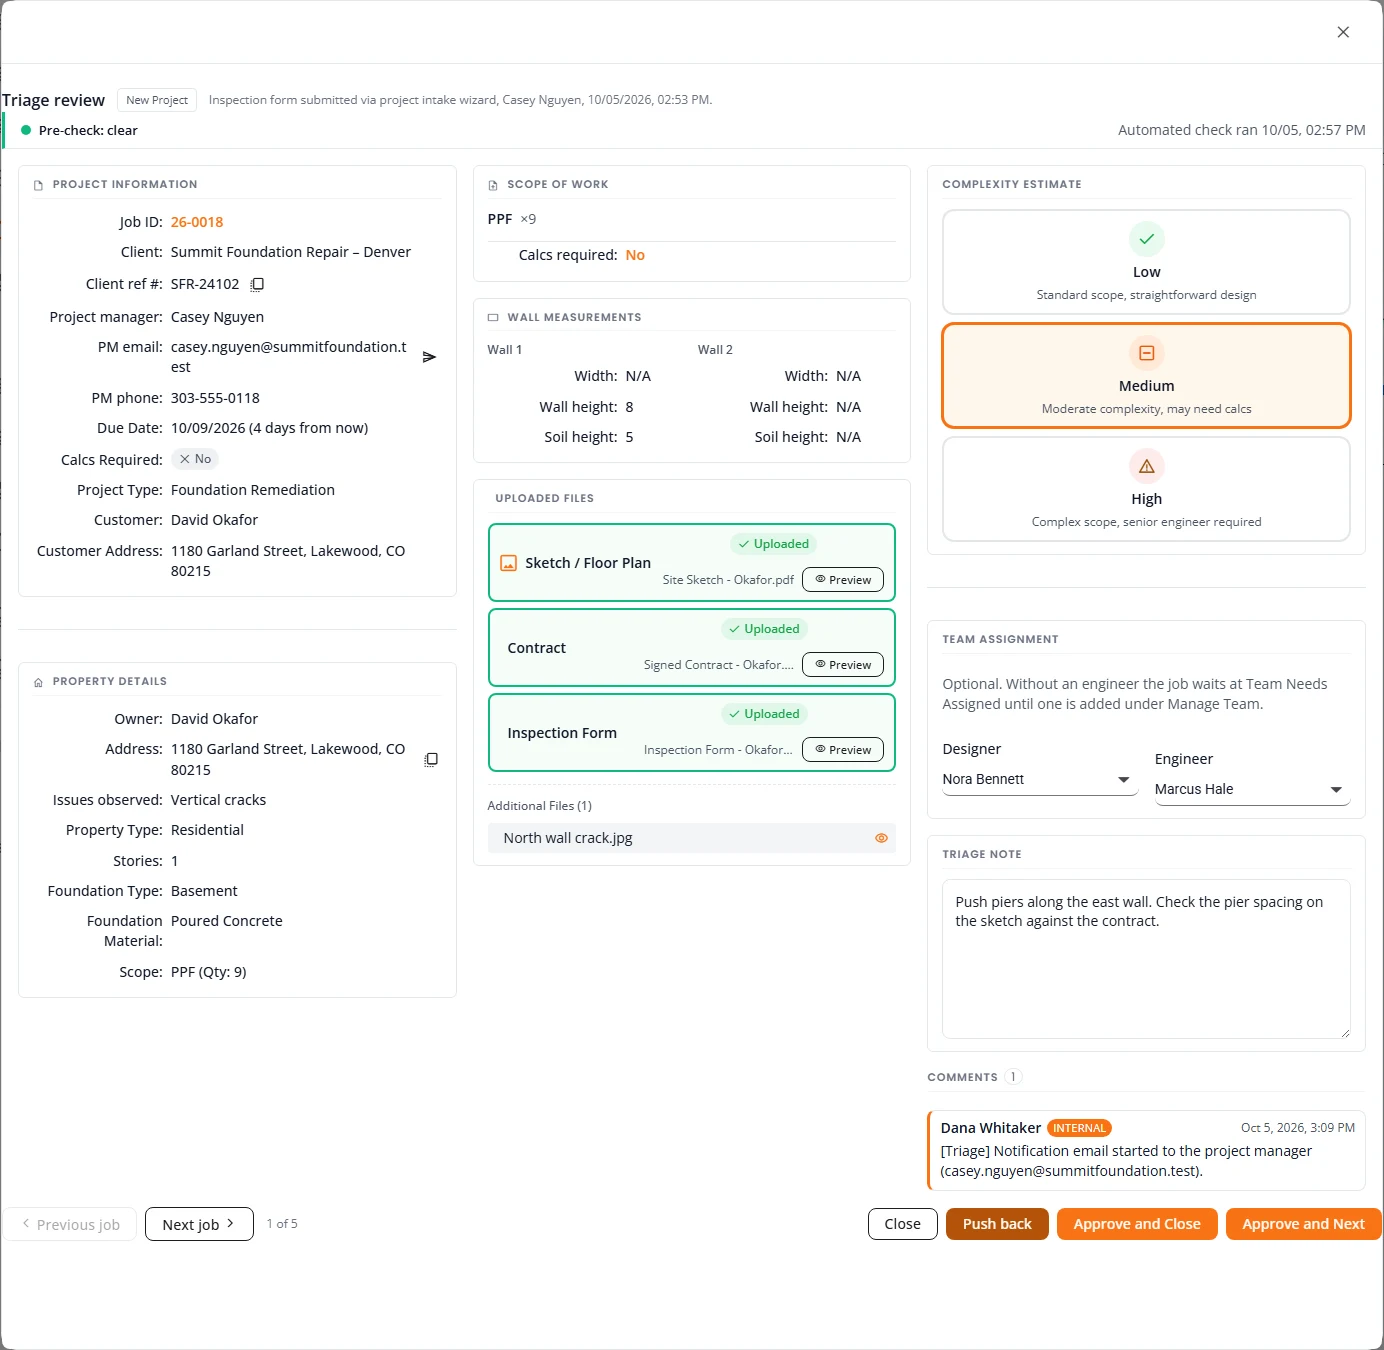Click the Wall Measurements rectangle icon
The height and width of the screenshot is (1350, 1384).
coord(492,318)
